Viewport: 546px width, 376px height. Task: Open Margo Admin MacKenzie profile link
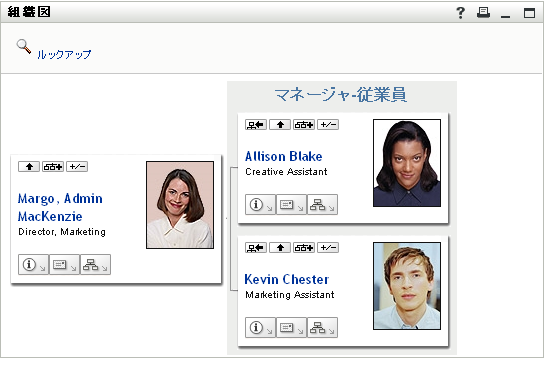click(60, 207)
